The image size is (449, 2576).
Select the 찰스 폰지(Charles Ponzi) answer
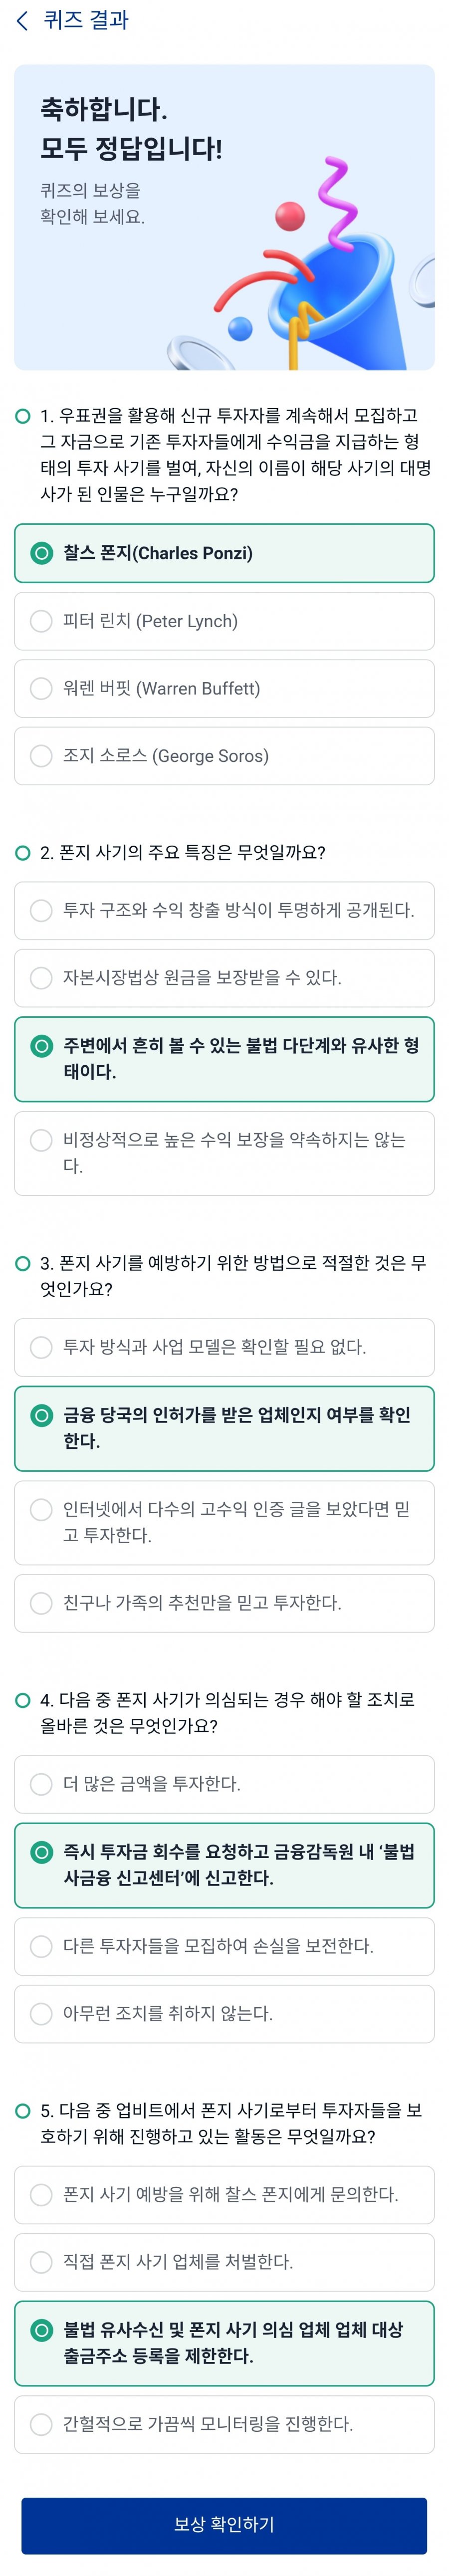coord(224,553)
